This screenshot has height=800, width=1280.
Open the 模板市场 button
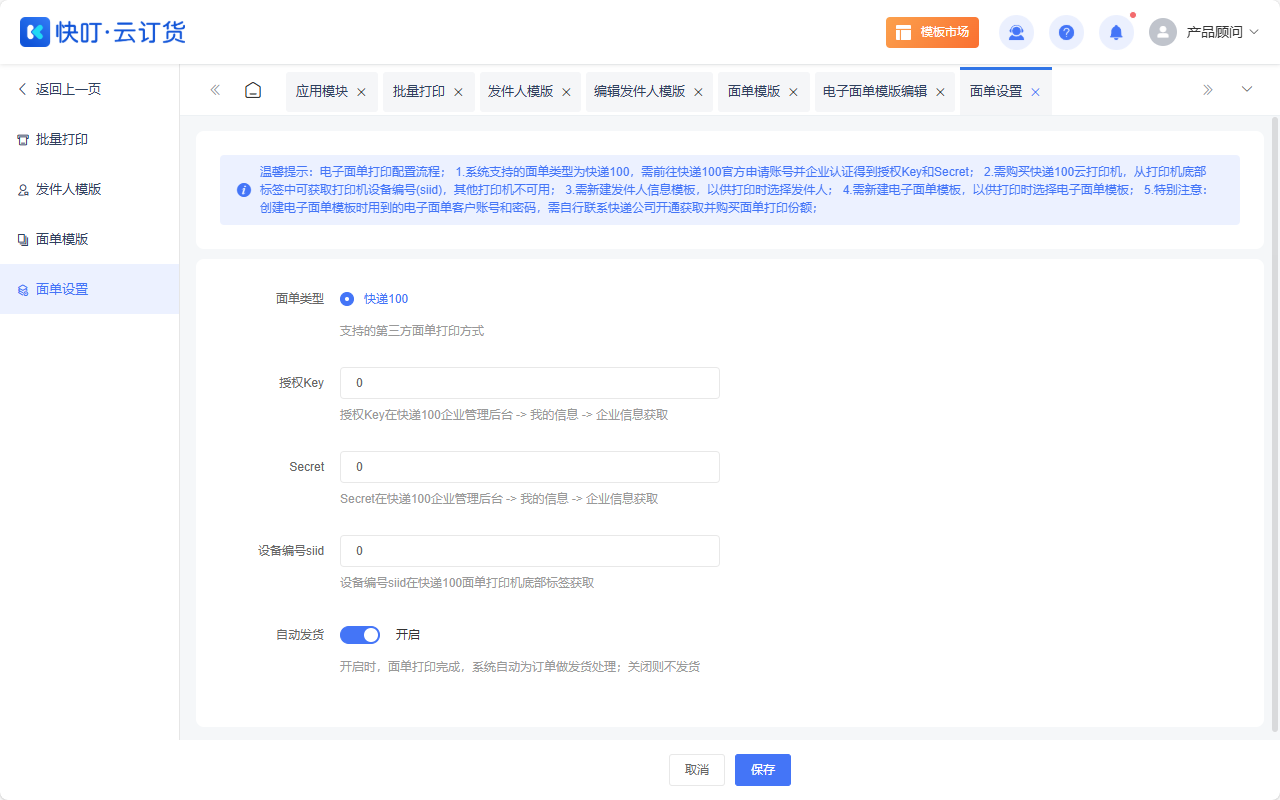point(932,32)
